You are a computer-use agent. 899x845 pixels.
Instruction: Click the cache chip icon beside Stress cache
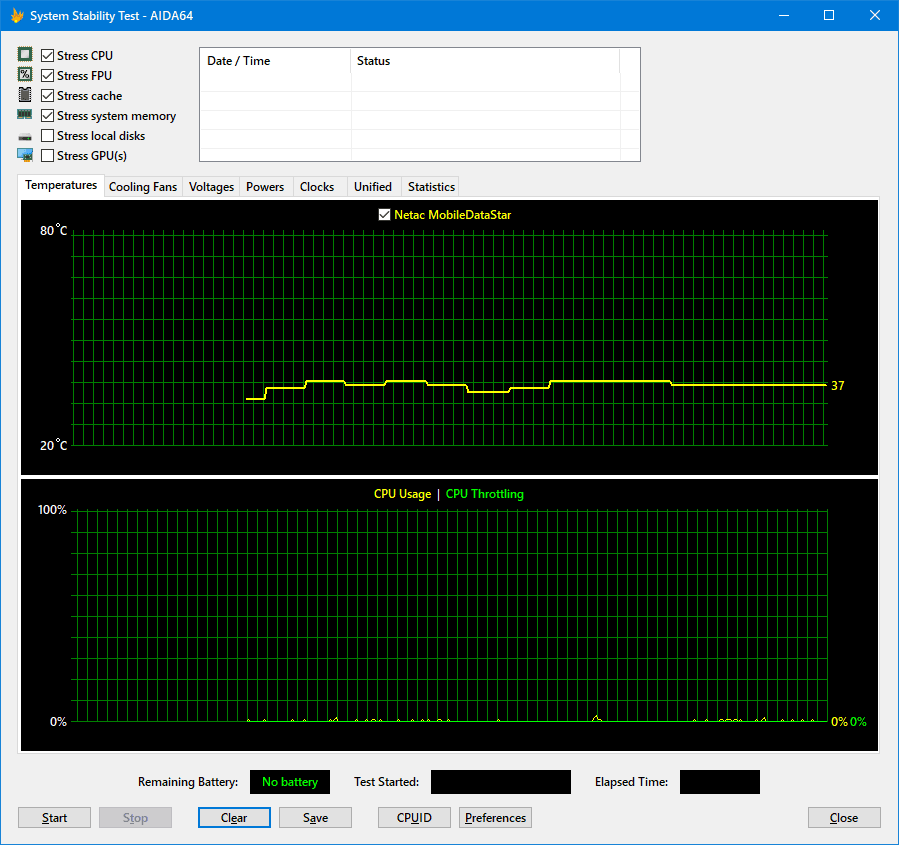pyautogui.click(x=25, y=95)
